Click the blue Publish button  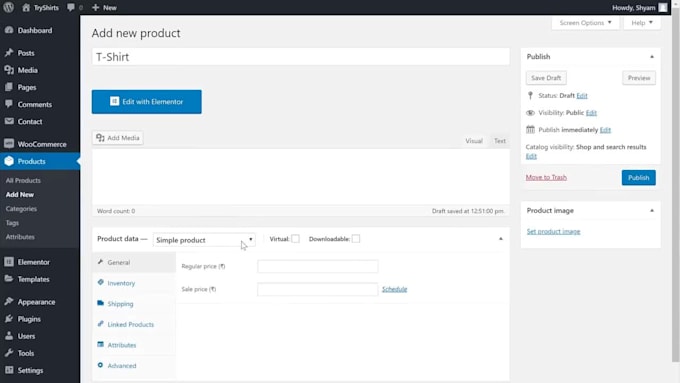tap(638, 177)
